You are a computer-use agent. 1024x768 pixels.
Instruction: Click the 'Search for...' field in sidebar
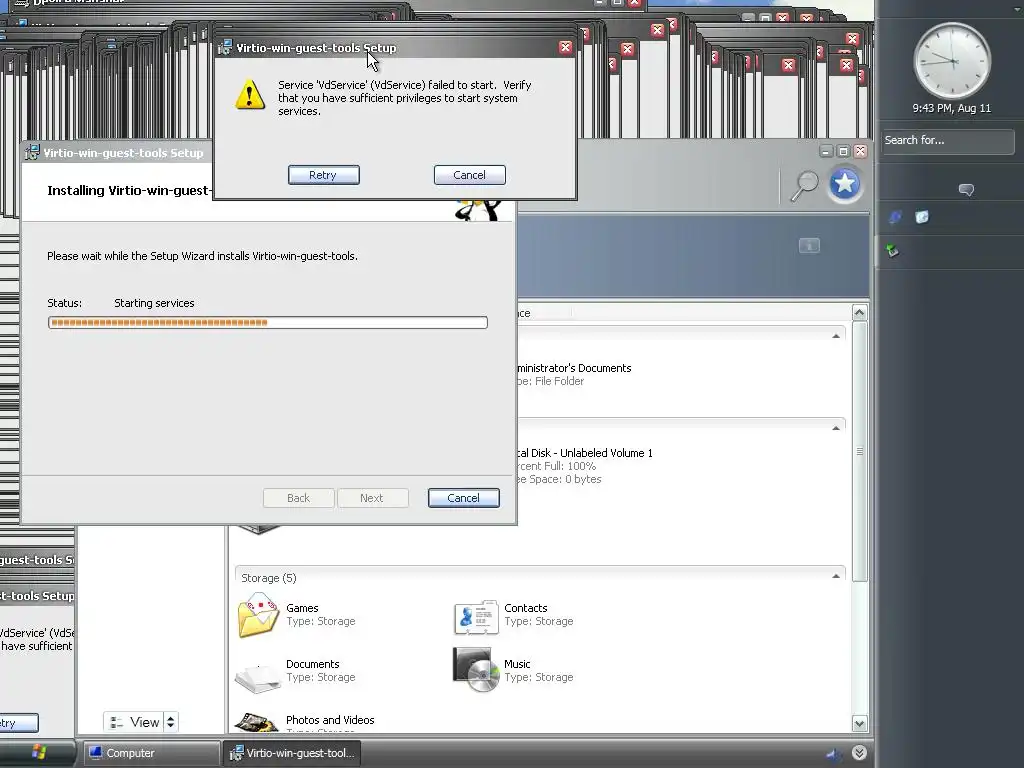pyautogui.click(x=948, y=141)
